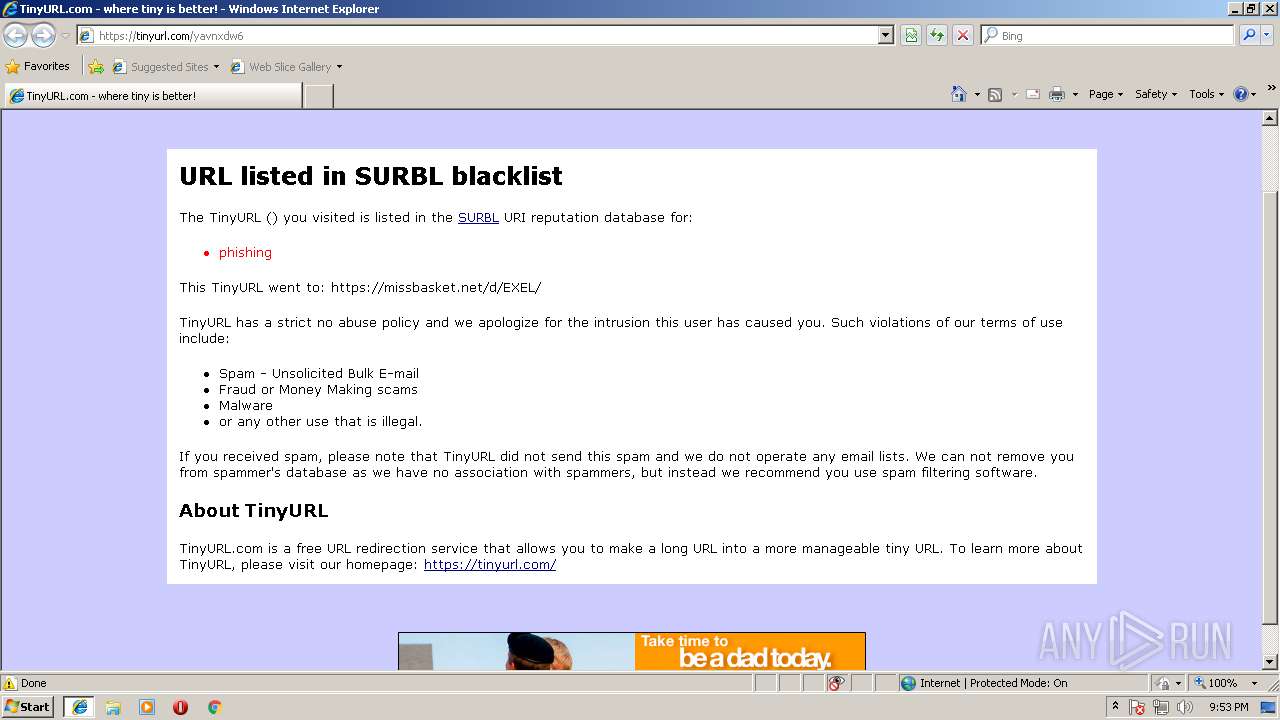Launch Windows Media Player from taskbar

147,707
